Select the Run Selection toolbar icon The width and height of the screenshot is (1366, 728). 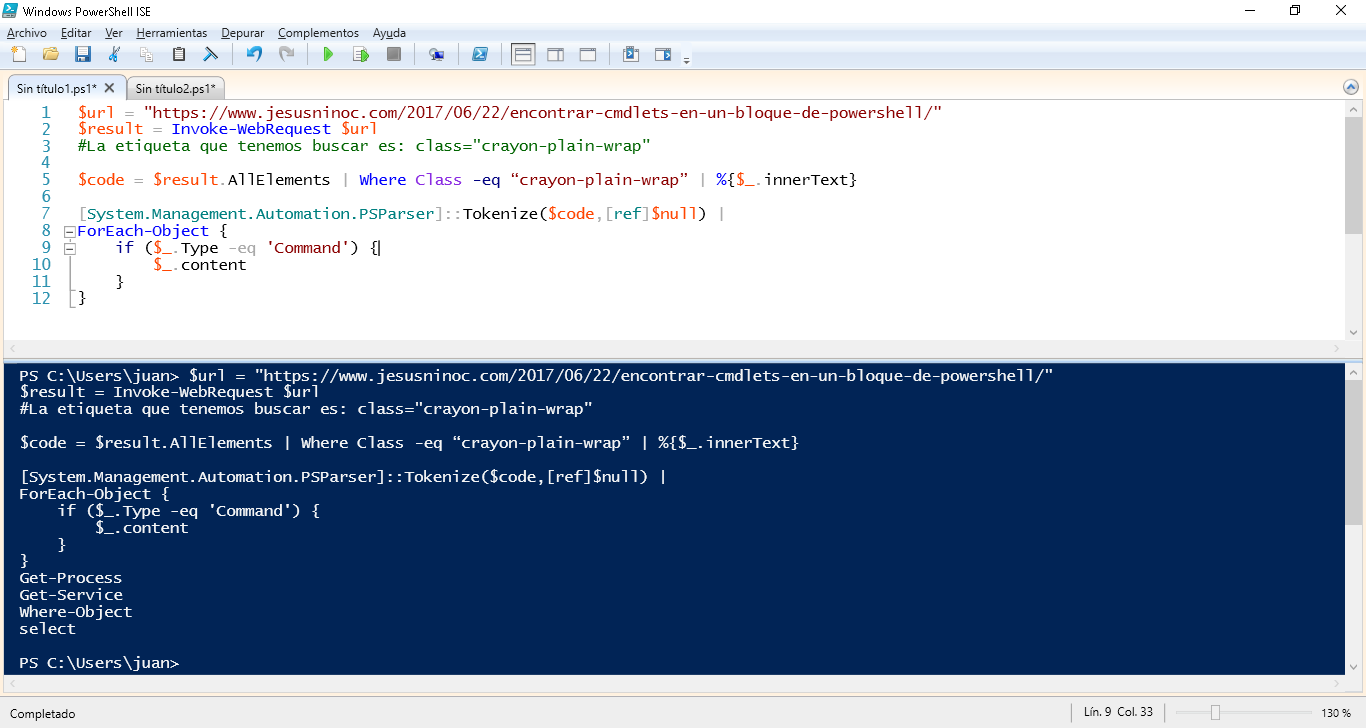360,54
